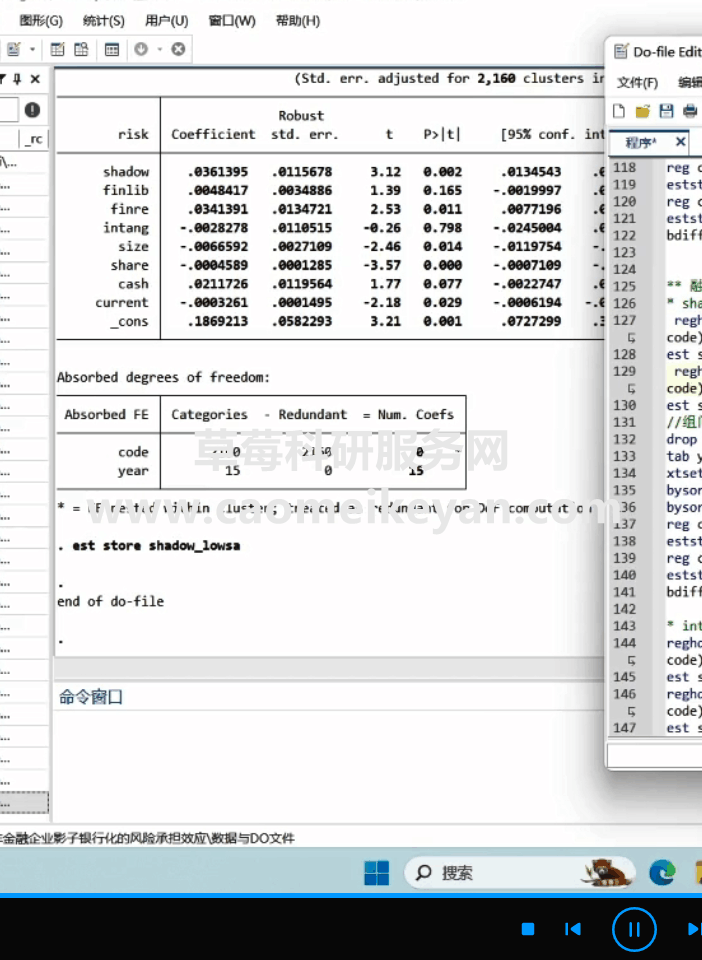Click the finlib variable row label
Viewport: 702px width, 960px height.
pos(125,190)
